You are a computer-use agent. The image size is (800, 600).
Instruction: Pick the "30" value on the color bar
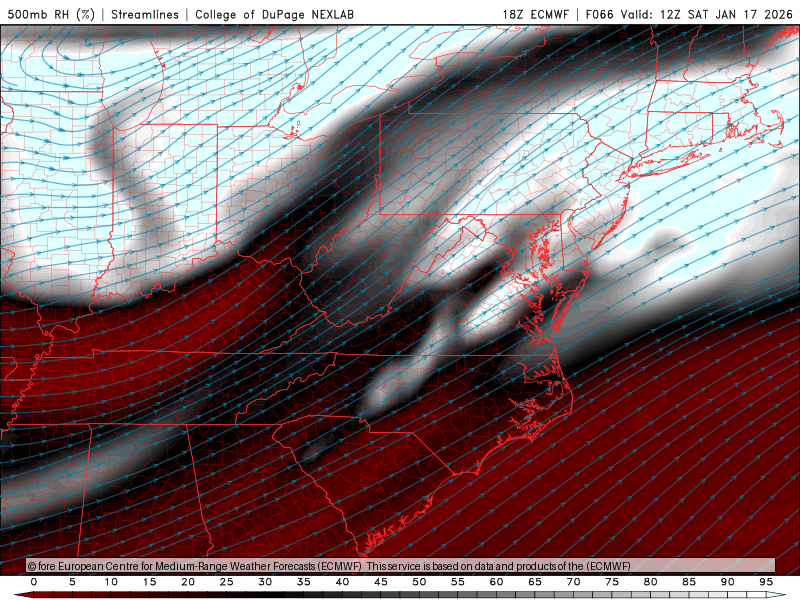tap(265, 582)
